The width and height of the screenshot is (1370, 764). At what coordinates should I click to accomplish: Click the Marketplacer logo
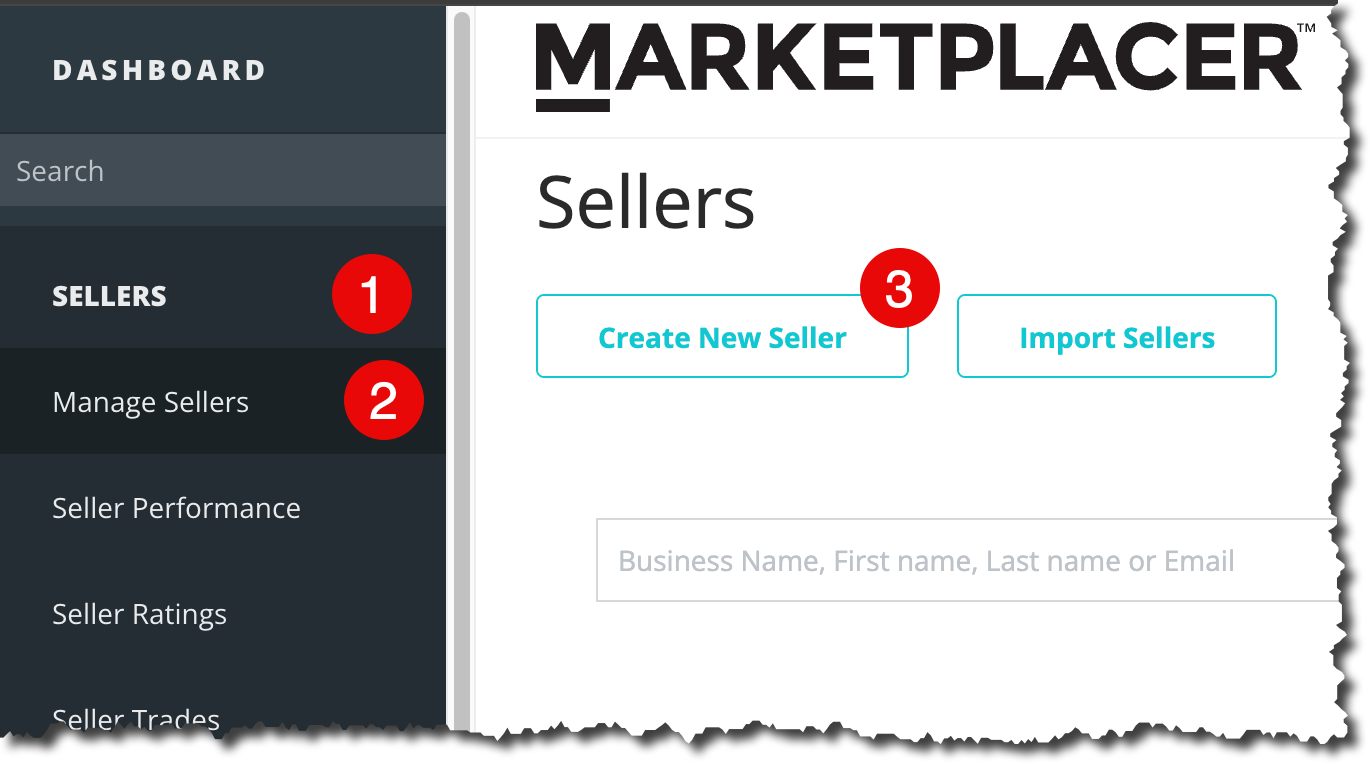pyautogui.click(x=918, y=60)
